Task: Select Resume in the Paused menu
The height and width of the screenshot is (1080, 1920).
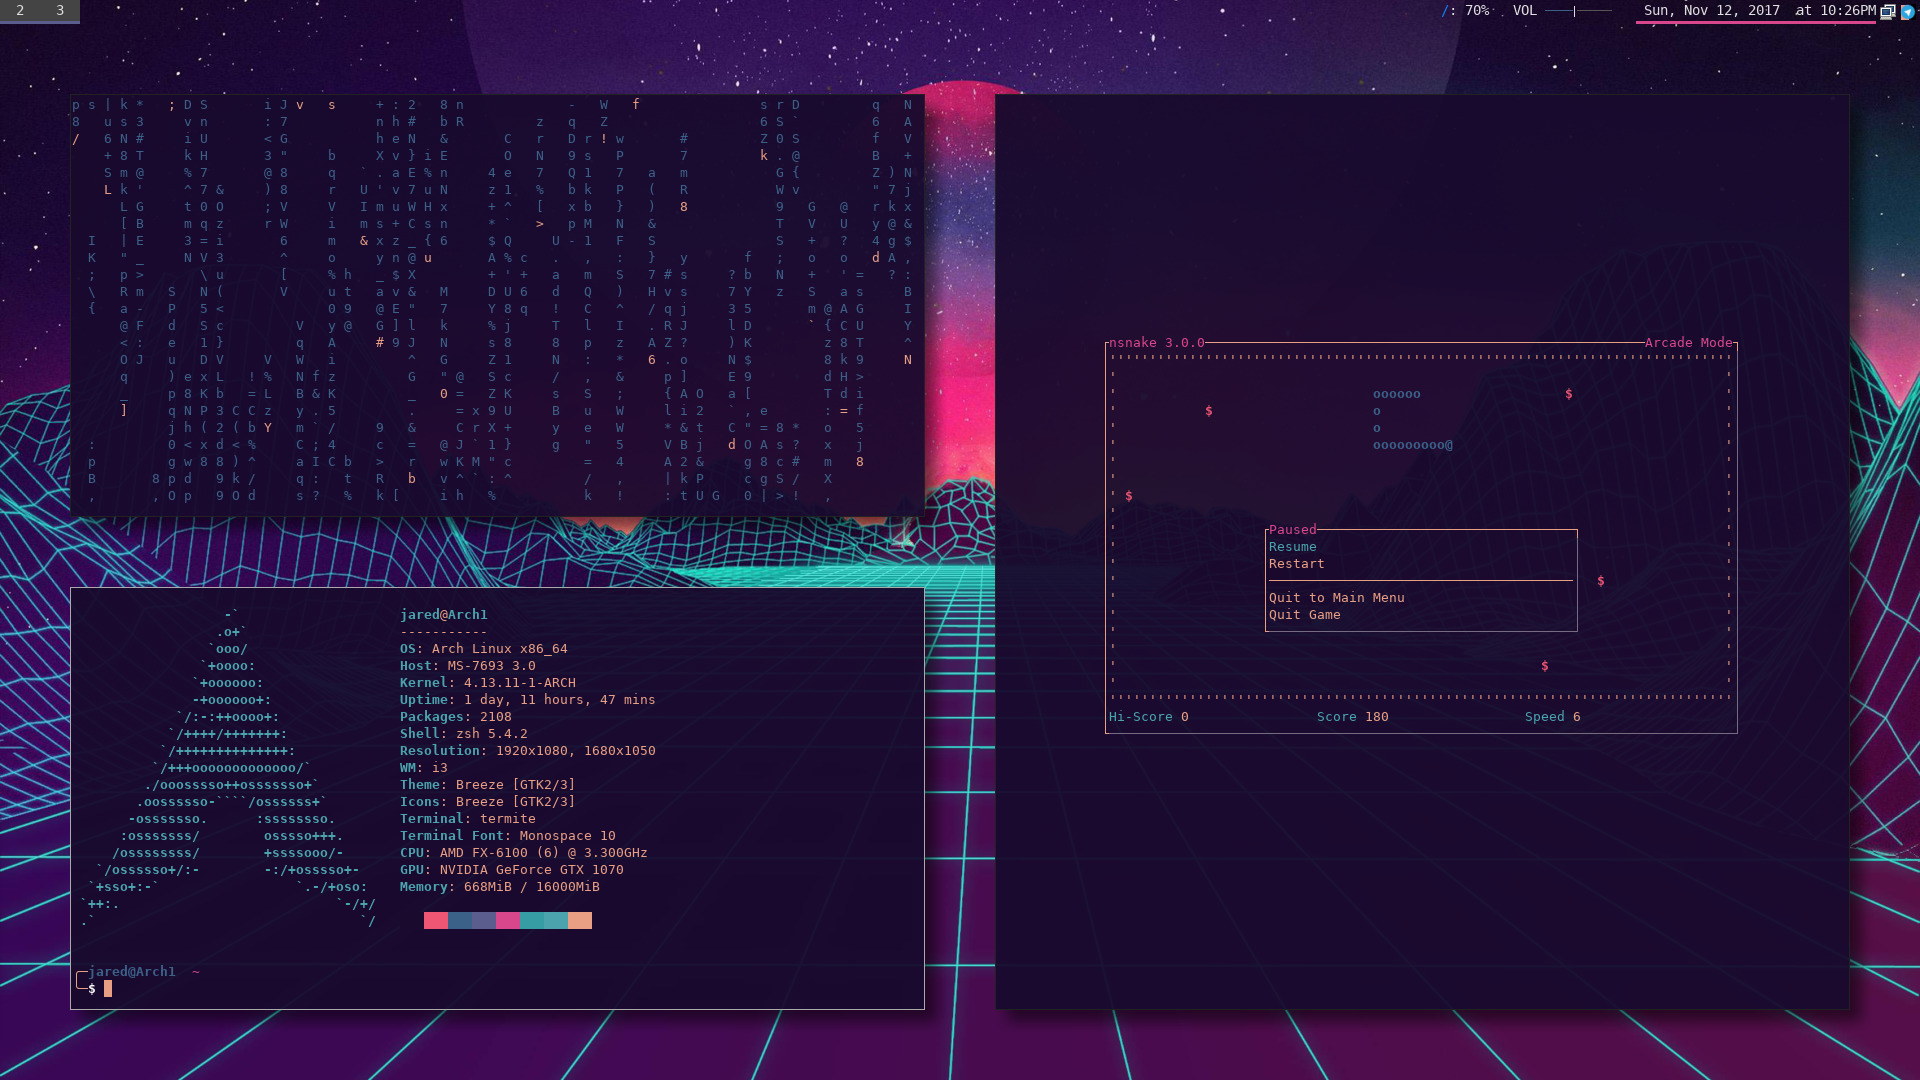Action: point(1292,547)
